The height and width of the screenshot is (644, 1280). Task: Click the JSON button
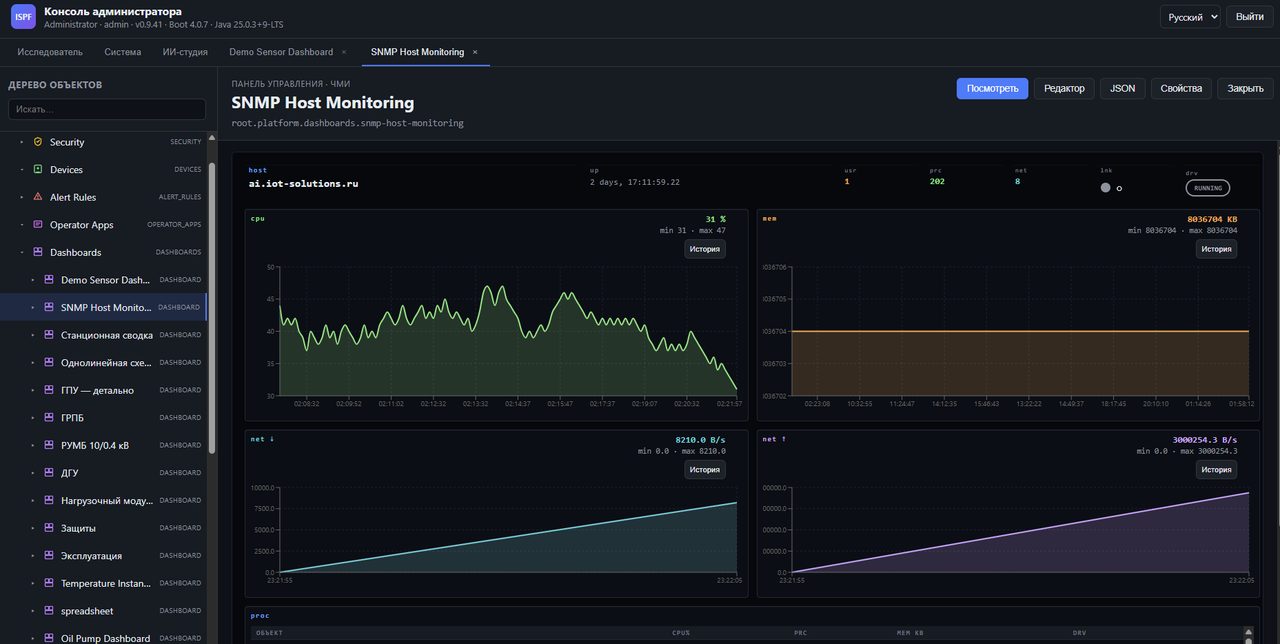tap(1123, 88)
